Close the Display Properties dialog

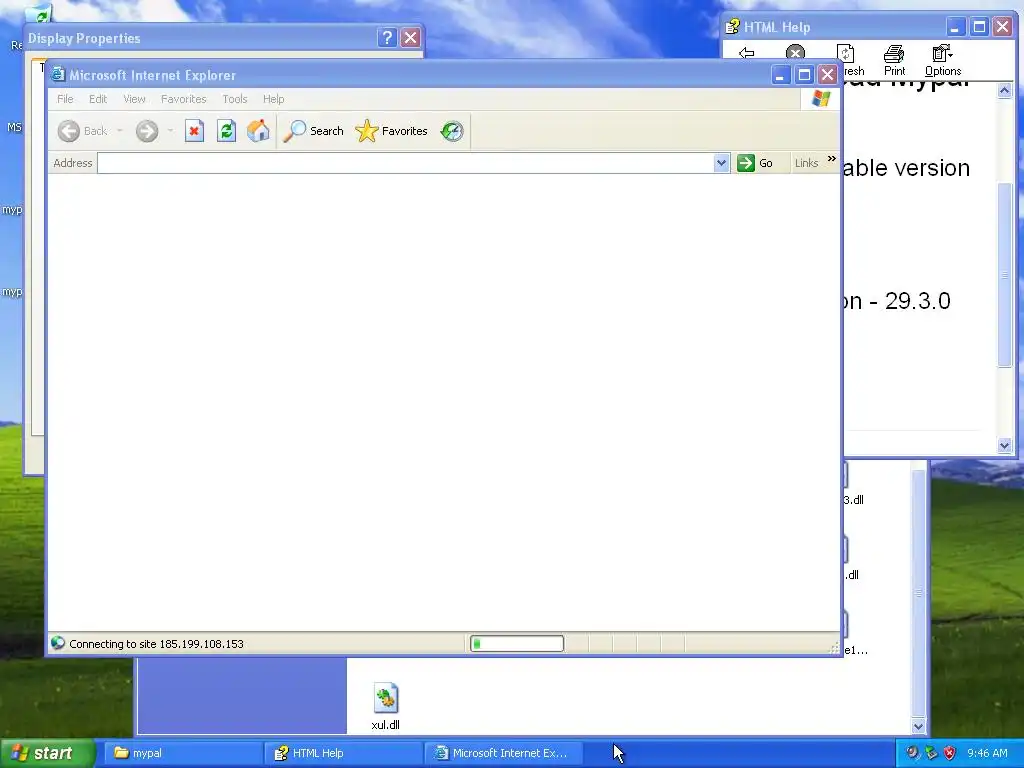pyautogui.click(x=410, y=37)
